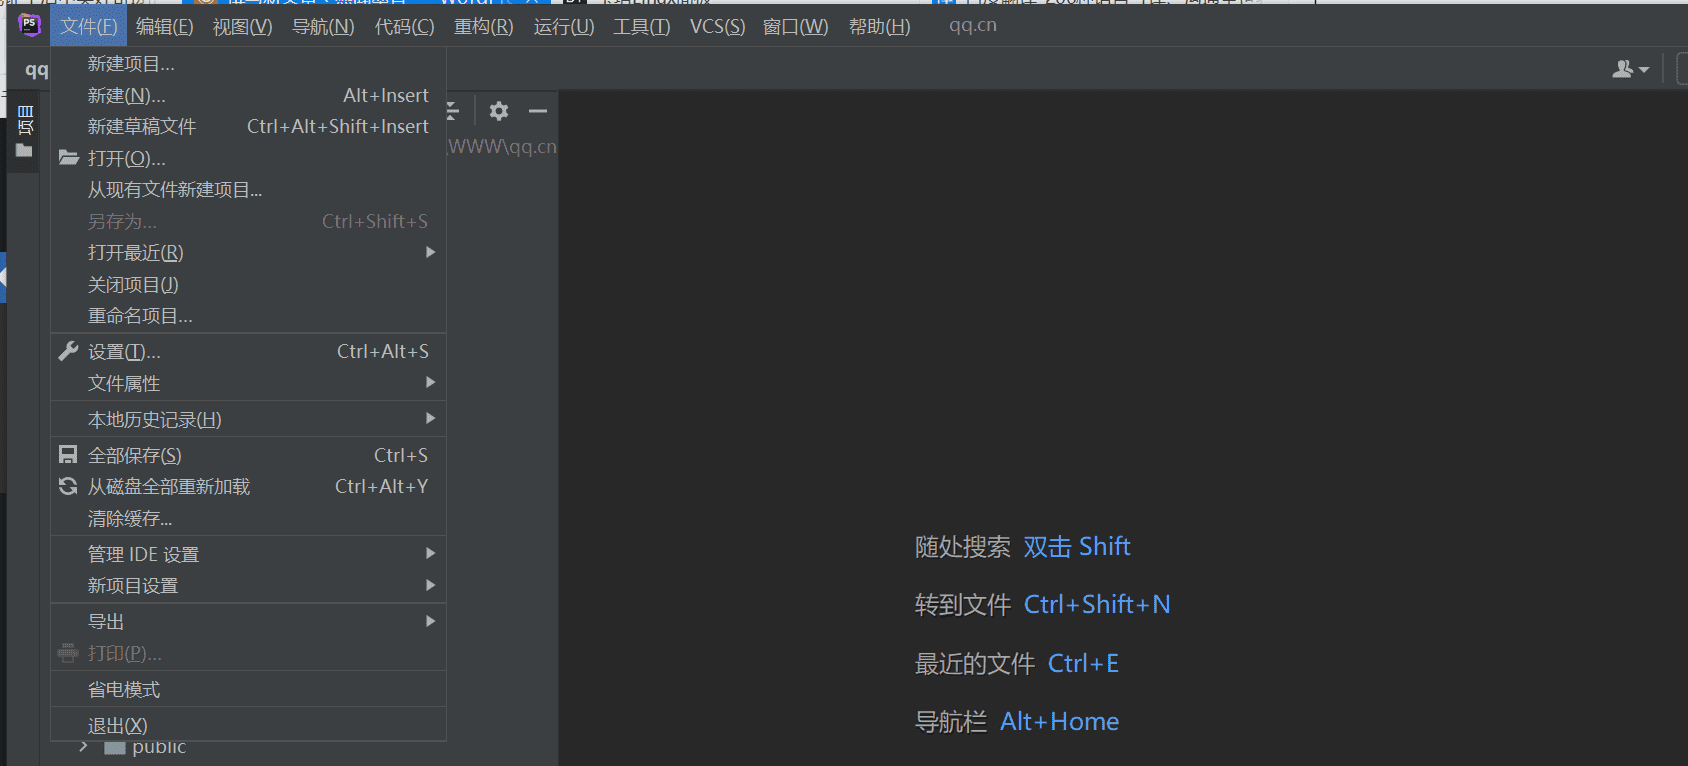Select 新建项目... from the File menu
The width and height of the screenshot is (1688, 766).
[x=131, y=64]
